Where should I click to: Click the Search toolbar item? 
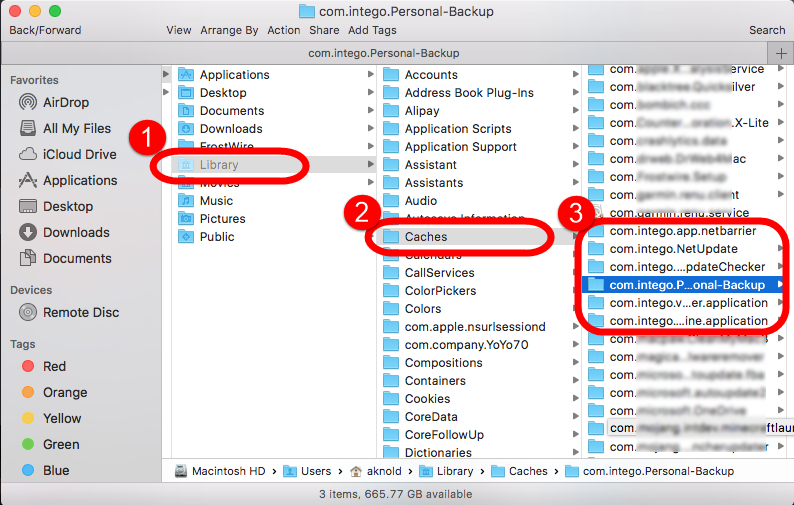767,30
